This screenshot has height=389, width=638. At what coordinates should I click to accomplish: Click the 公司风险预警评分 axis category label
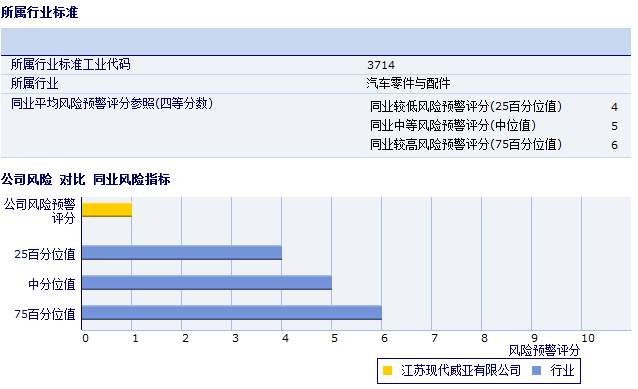pos(40,211)
